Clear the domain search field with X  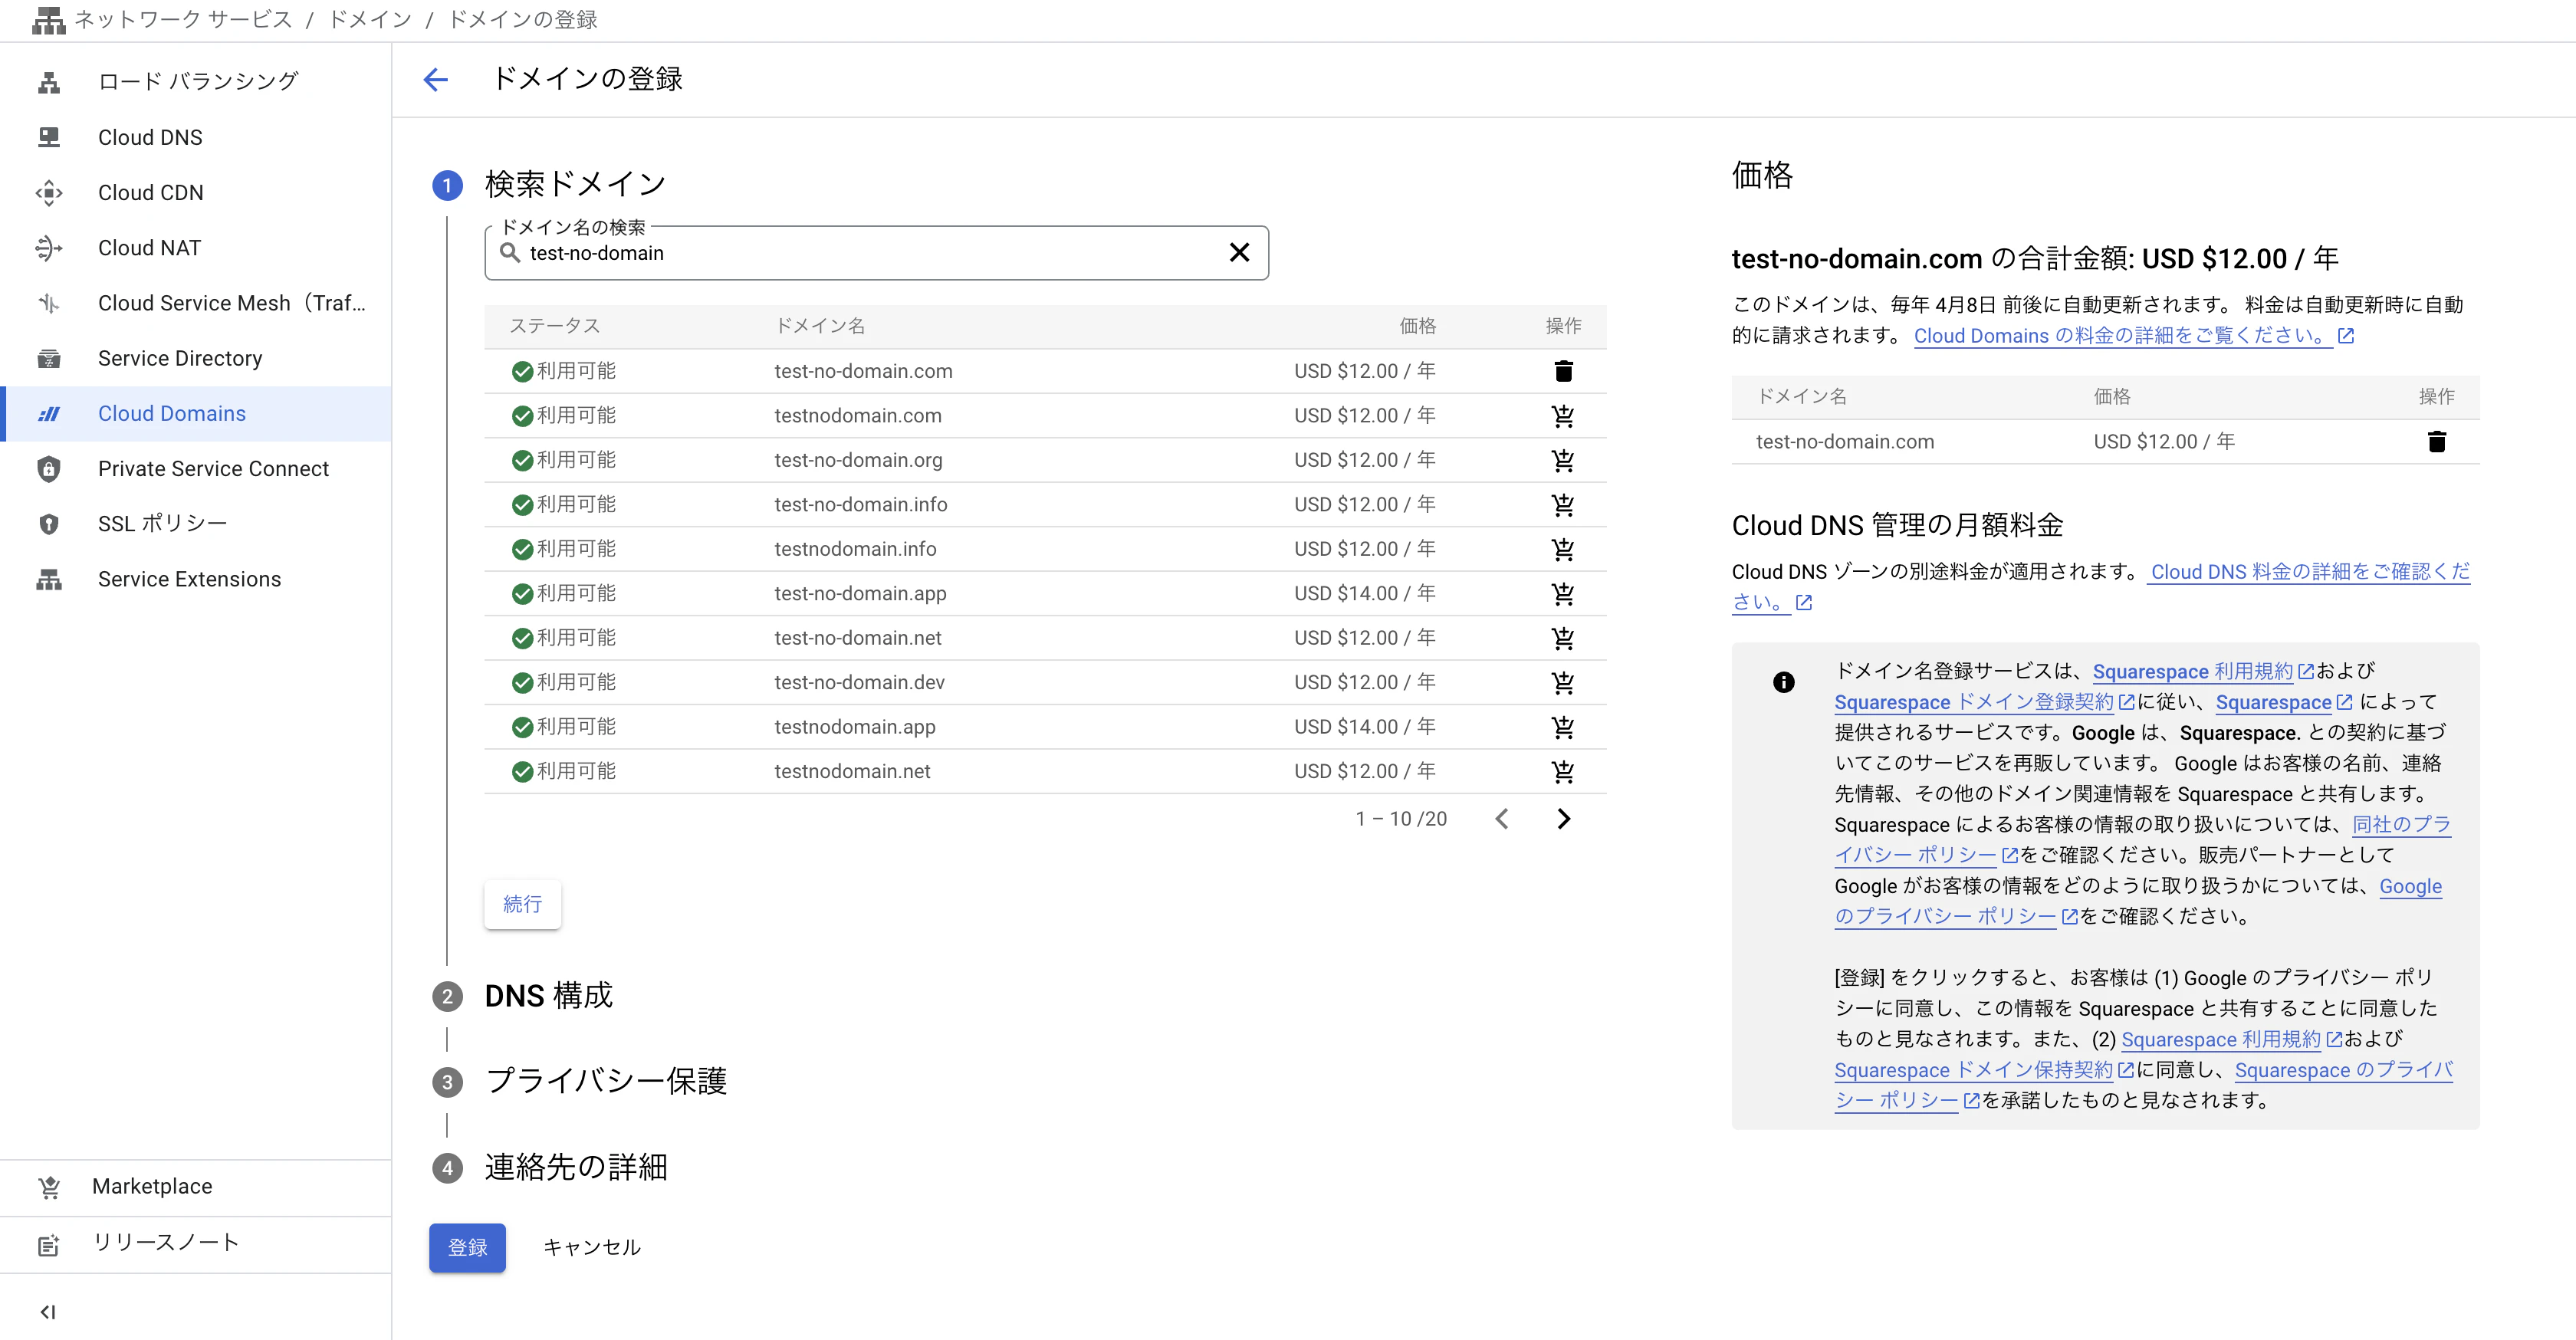tap(1239, 252)
